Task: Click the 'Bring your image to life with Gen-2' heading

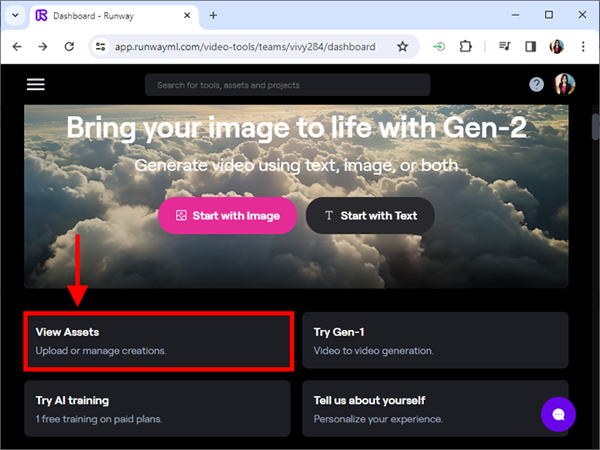Action: pos(297,127)
